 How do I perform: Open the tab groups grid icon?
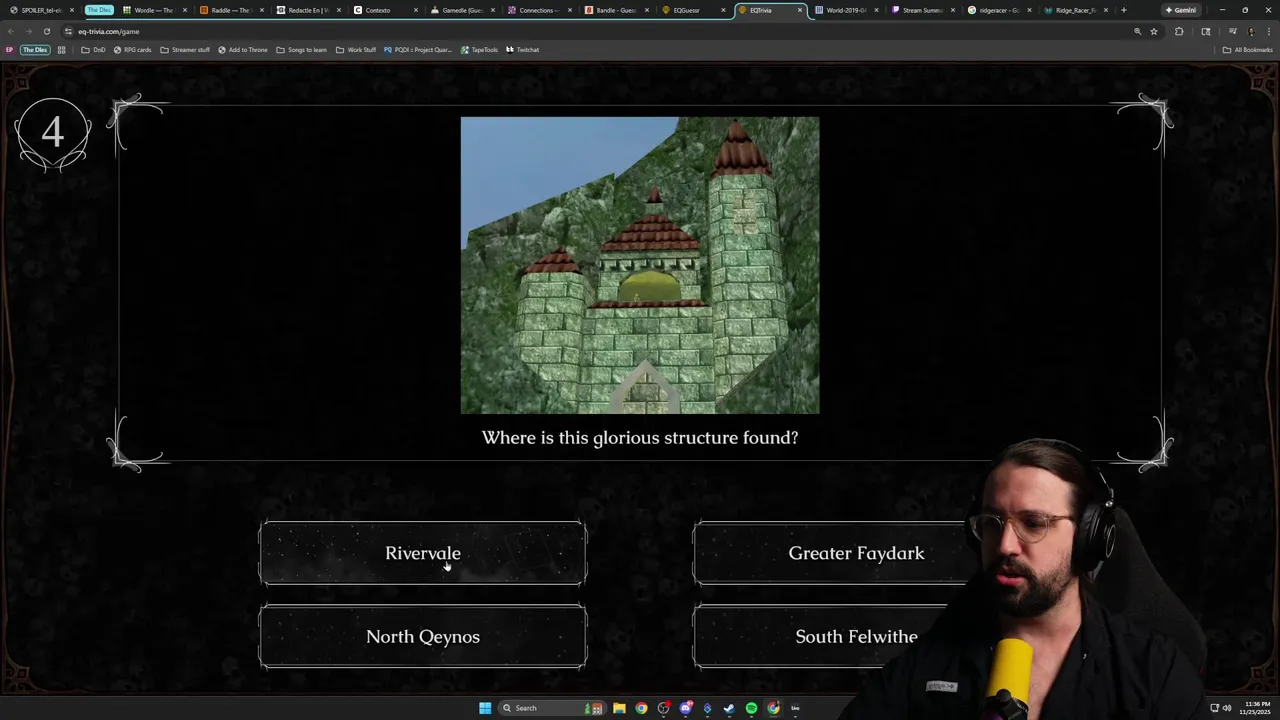point(61,50)
